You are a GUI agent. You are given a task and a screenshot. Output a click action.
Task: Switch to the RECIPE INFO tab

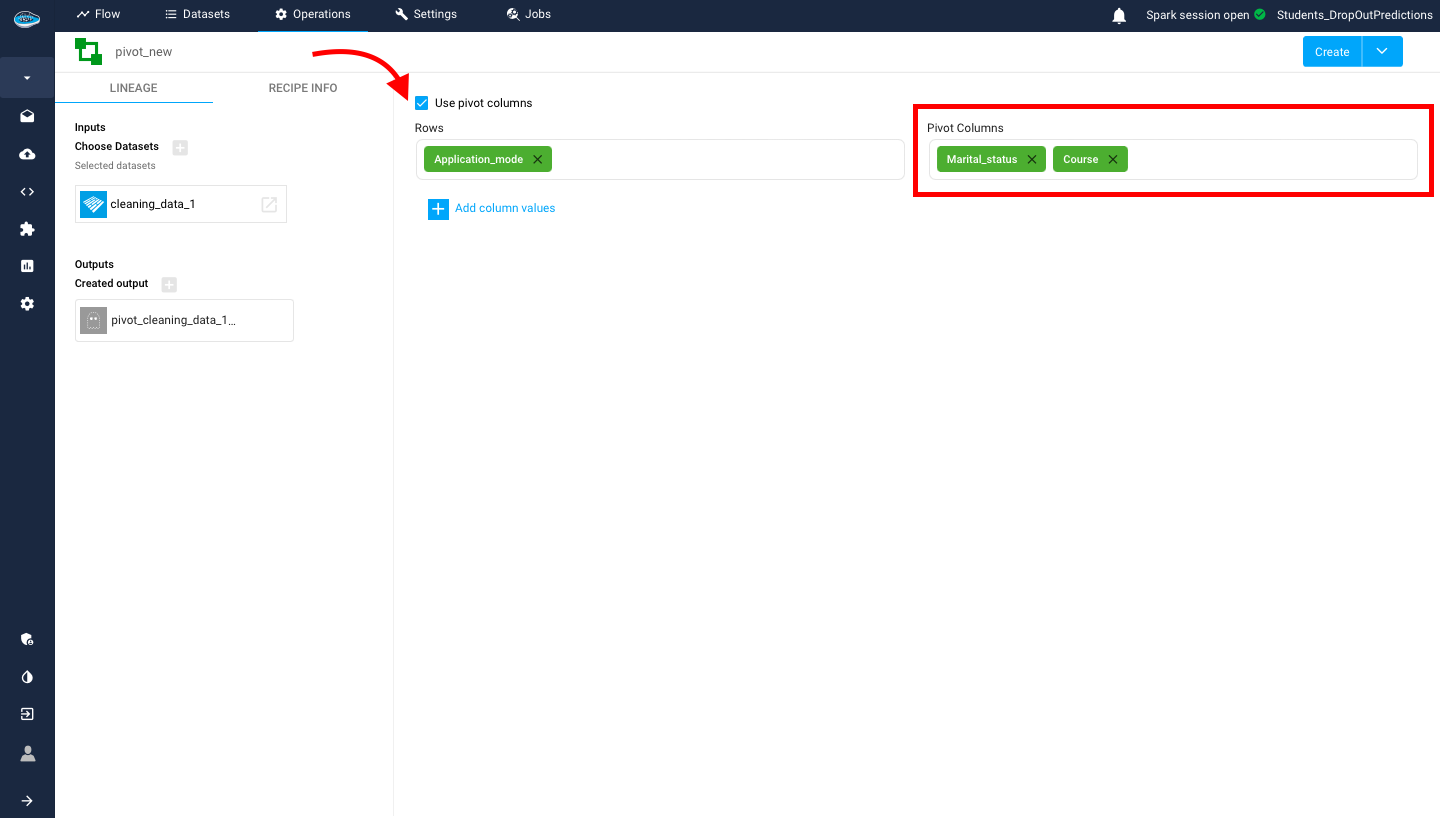point(302,88)
